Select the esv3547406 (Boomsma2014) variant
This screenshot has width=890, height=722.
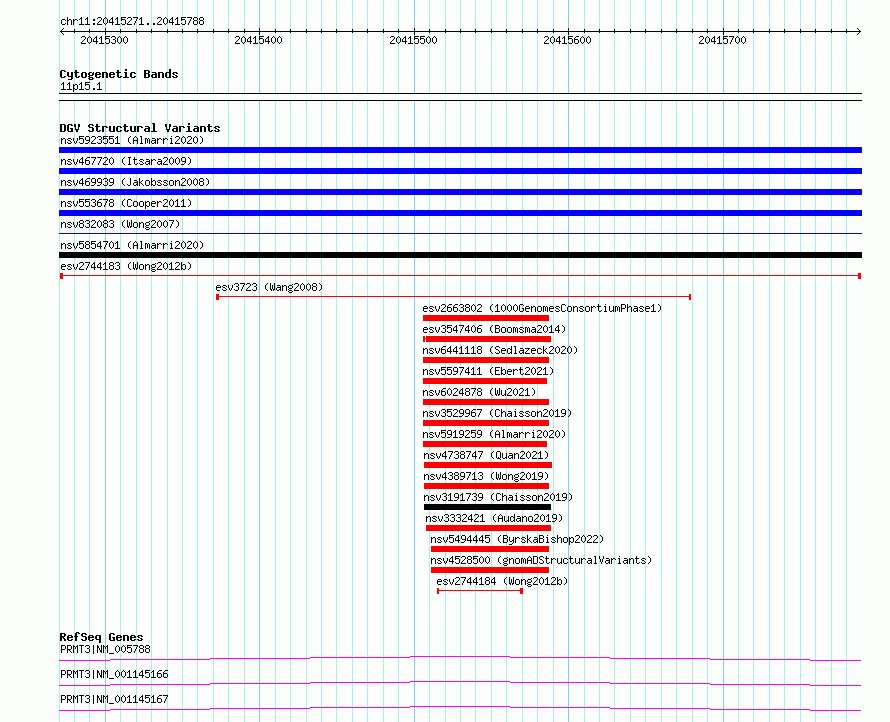point(494,329)
